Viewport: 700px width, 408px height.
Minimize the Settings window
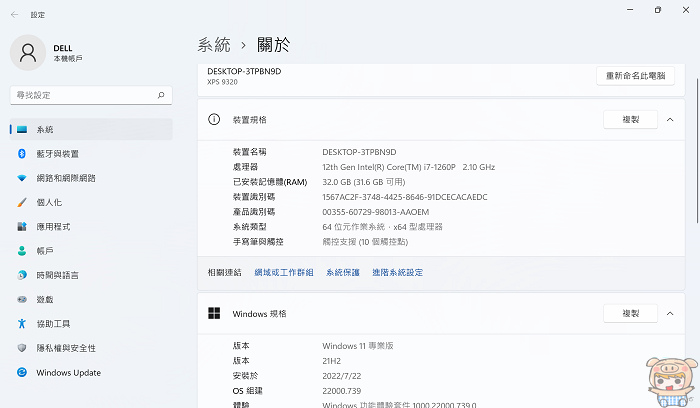(x=630, y=10)
